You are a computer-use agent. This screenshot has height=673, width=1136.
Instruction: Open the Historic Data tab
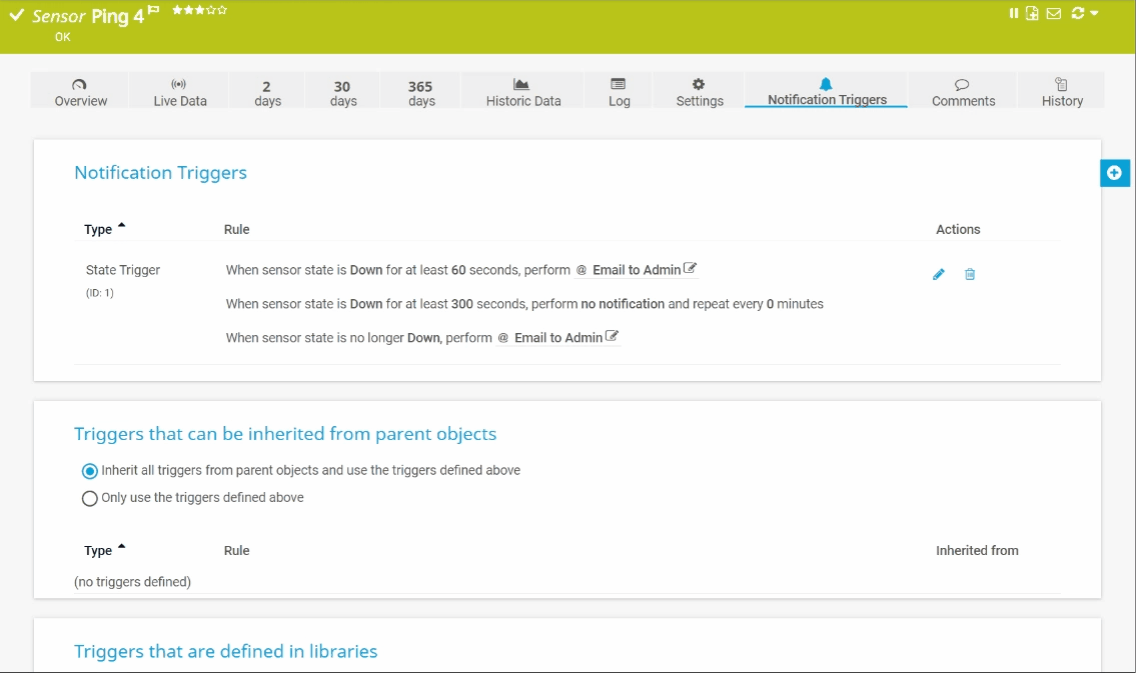[521, 91]
